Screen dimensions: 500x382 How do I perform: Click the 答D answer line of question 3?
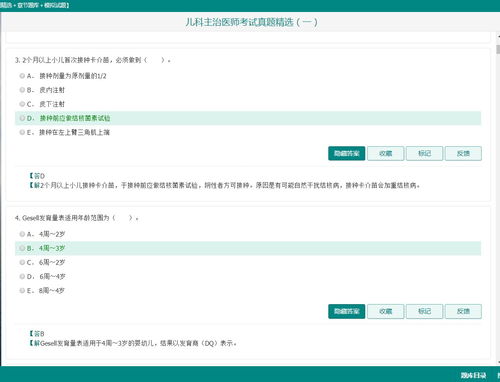pos(37,176)
